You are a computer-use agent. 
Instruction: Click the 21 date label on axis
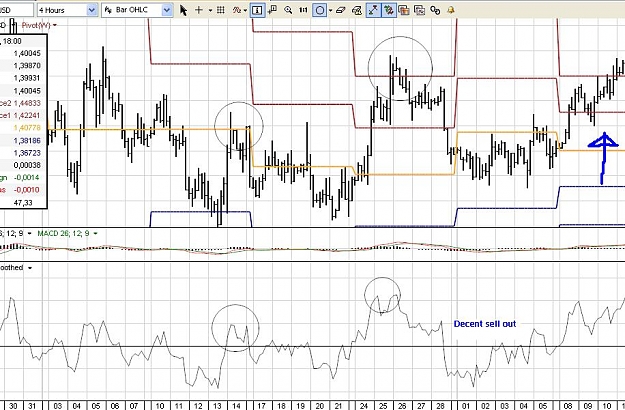coord(338,406)
